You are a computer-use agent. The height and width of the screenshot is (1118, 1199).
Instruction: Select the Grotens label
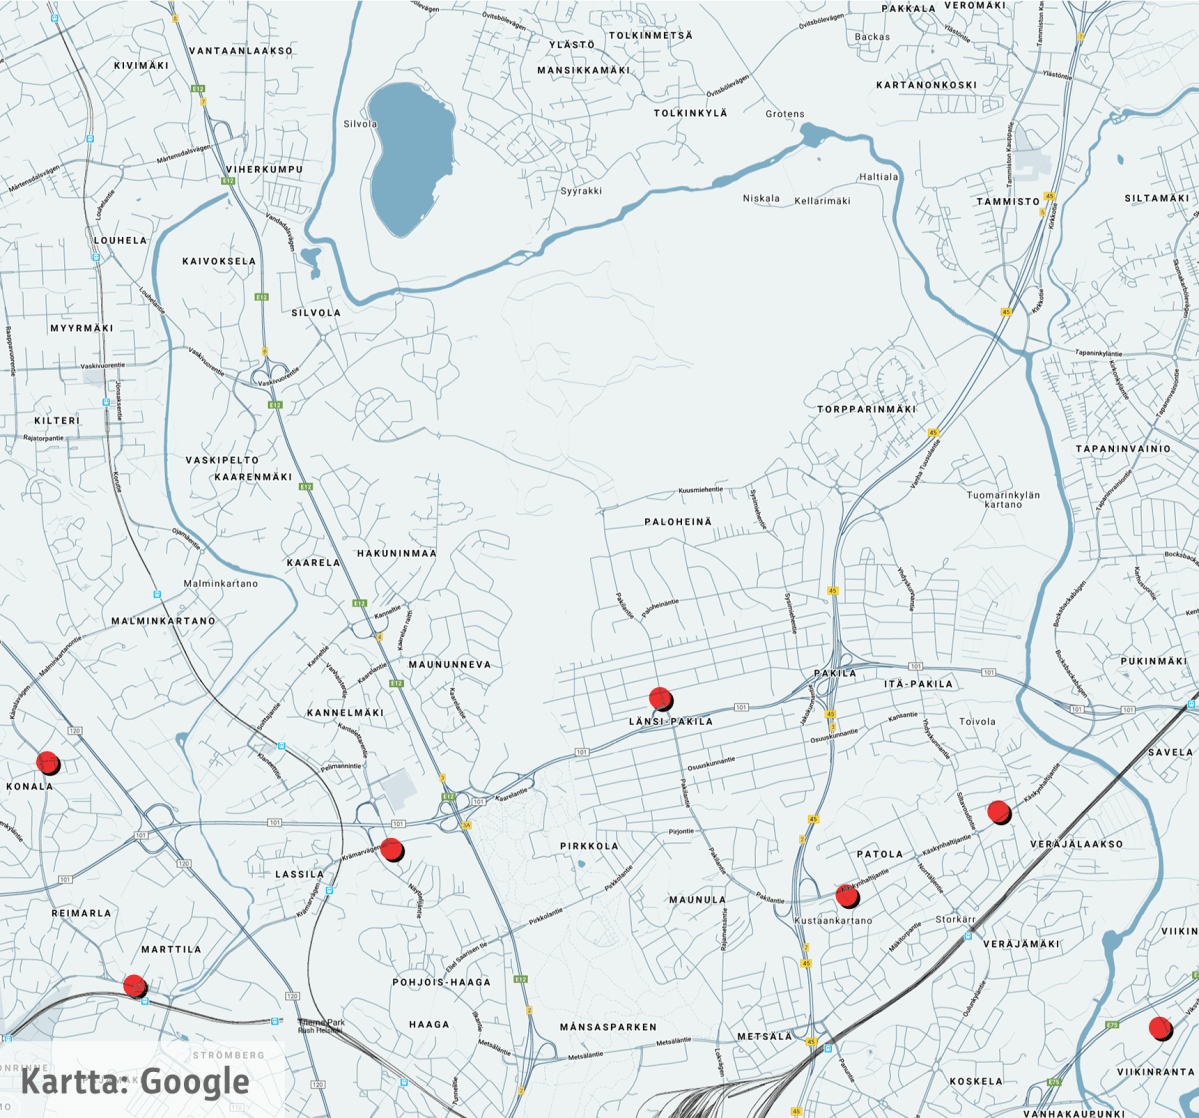(785, 114)
